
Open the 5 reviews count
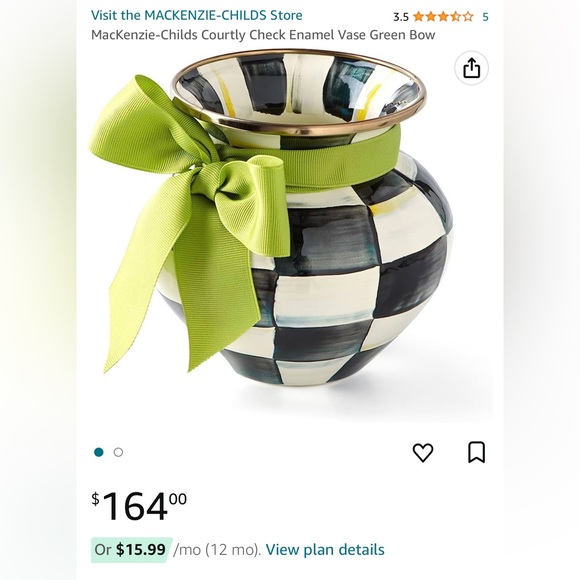point(485,17)
